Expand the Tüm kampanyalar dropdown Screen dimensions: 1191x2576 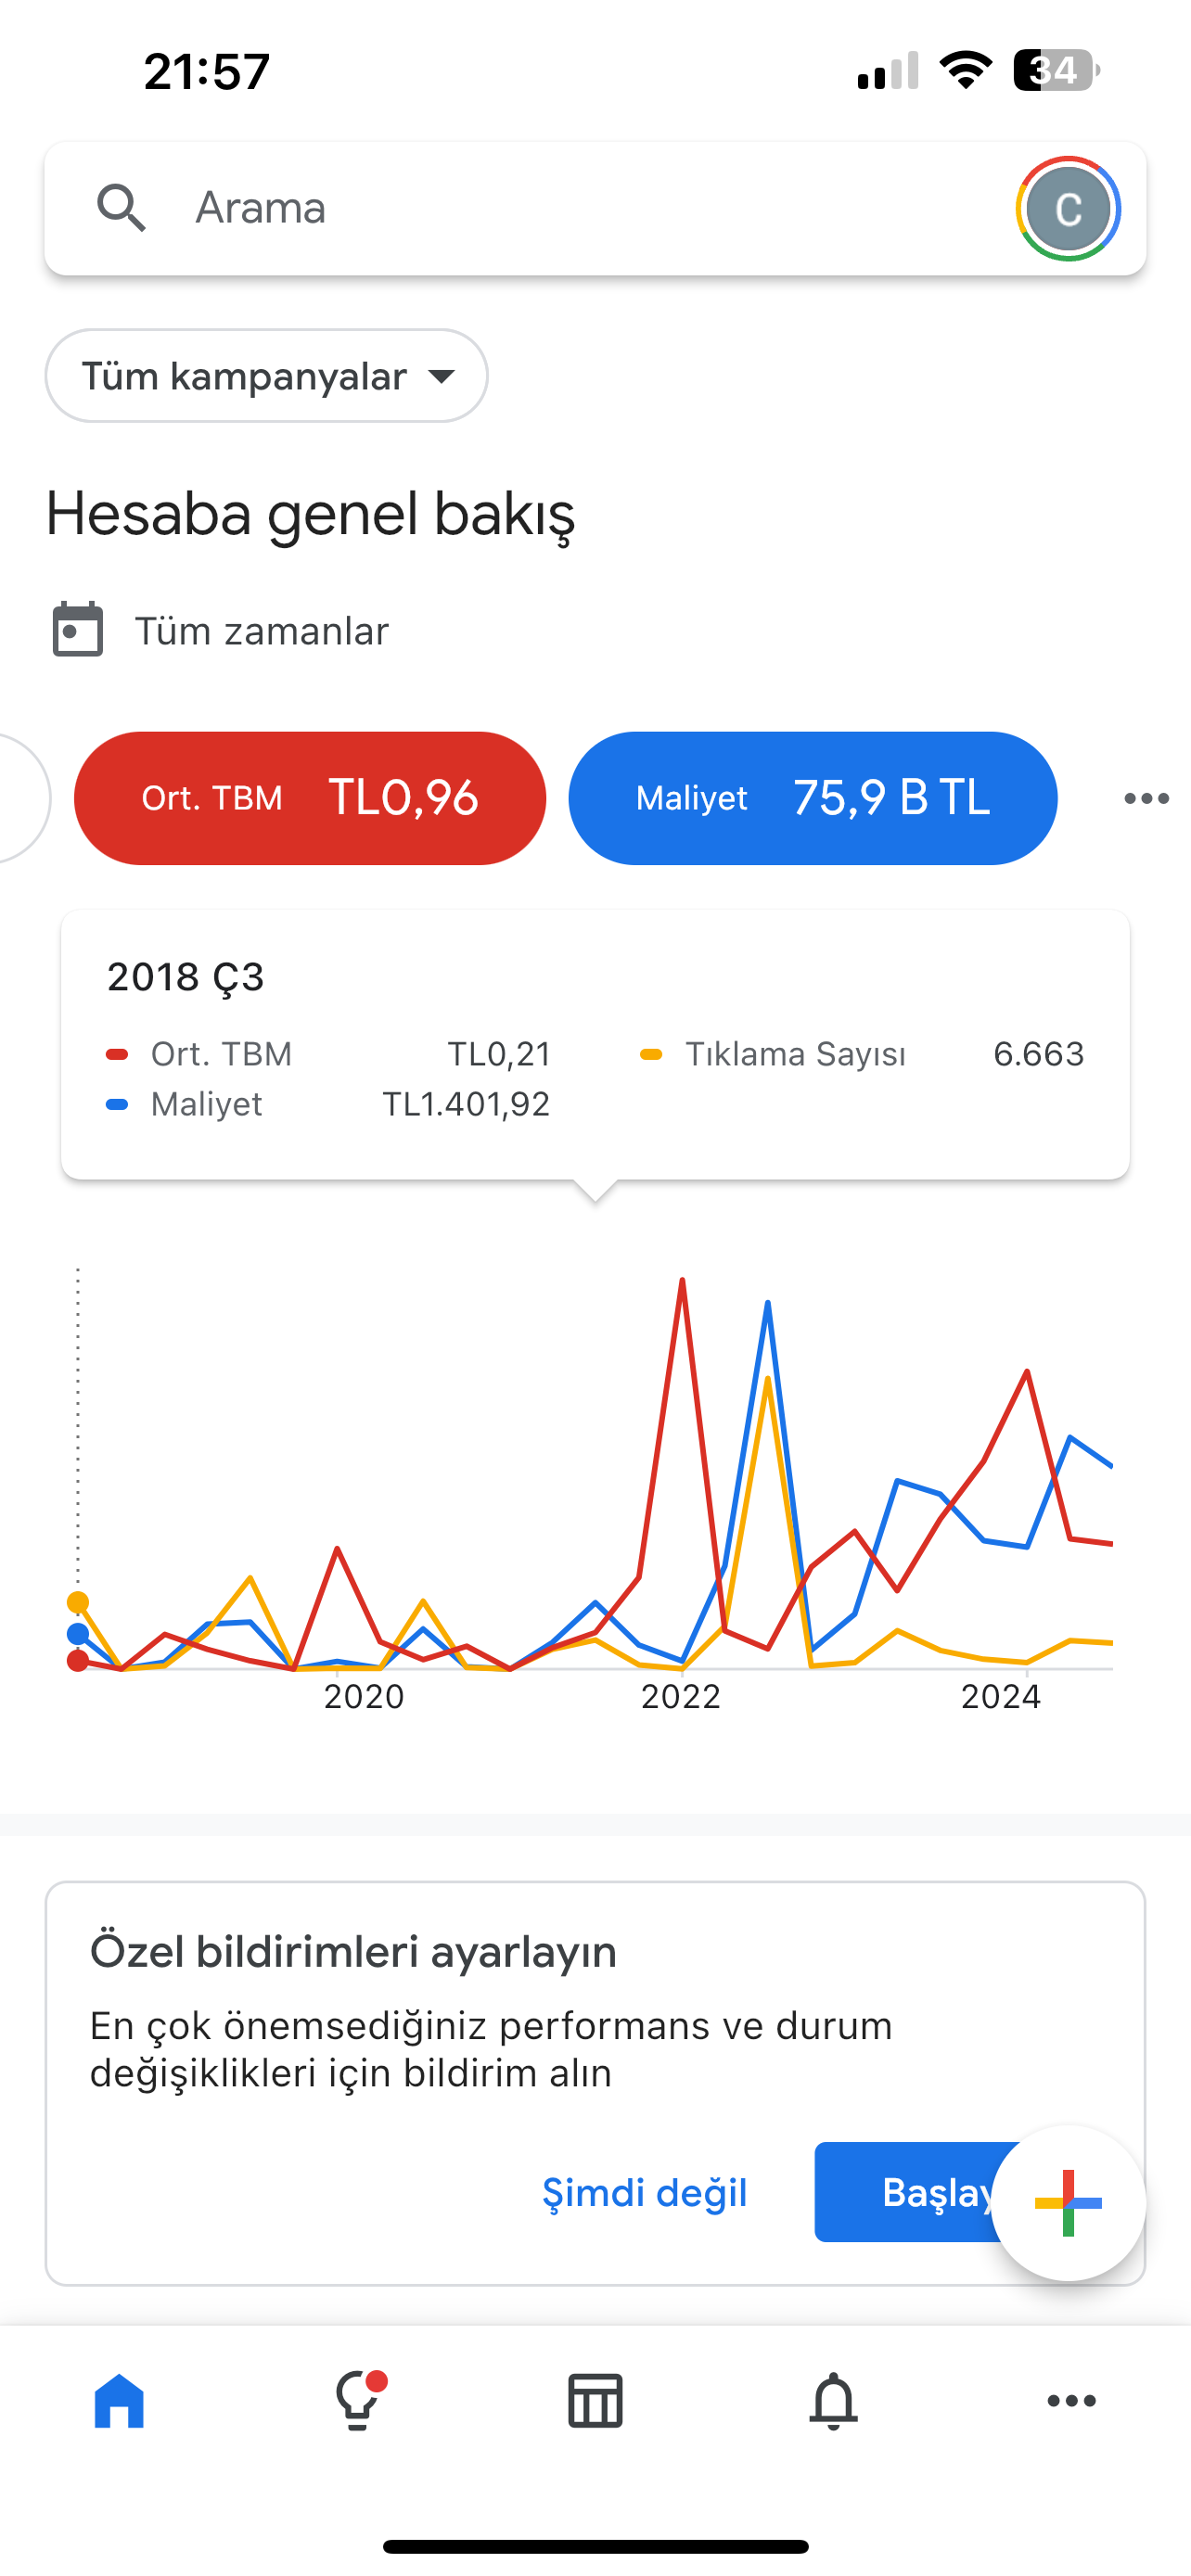pos(267,376)
